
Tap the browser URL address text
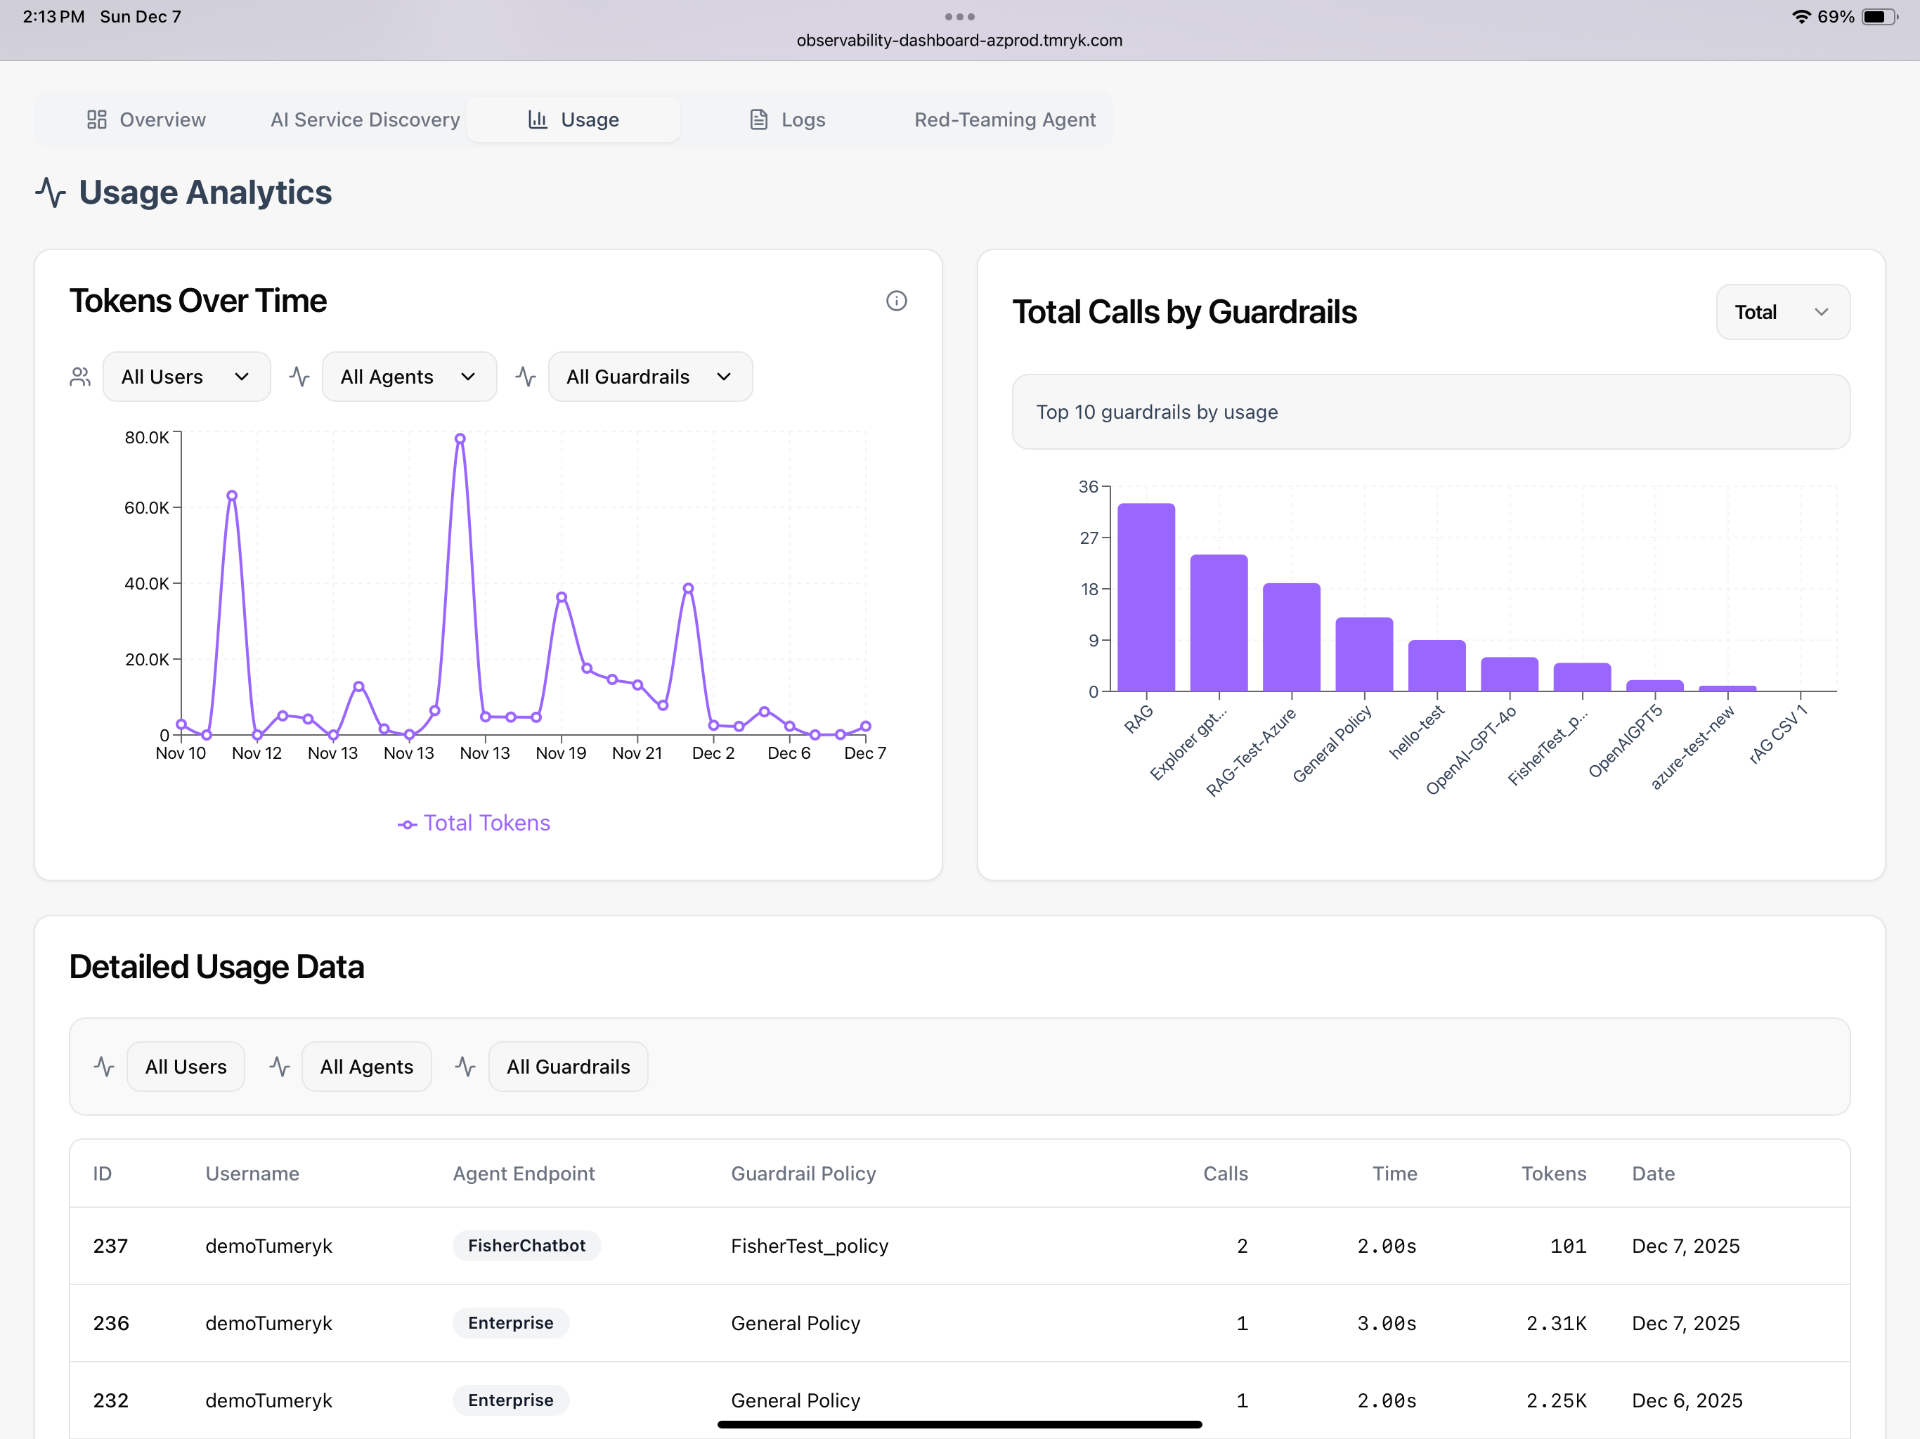(x=960, y=40)
